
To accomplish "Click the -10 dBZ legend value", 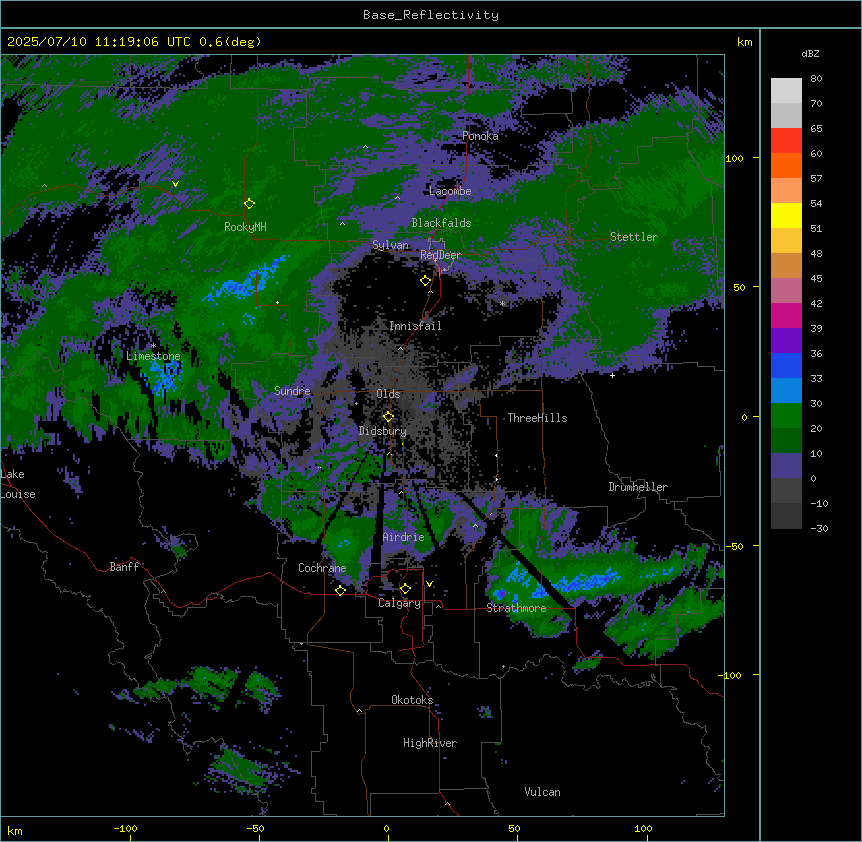I will pos(819,503).
